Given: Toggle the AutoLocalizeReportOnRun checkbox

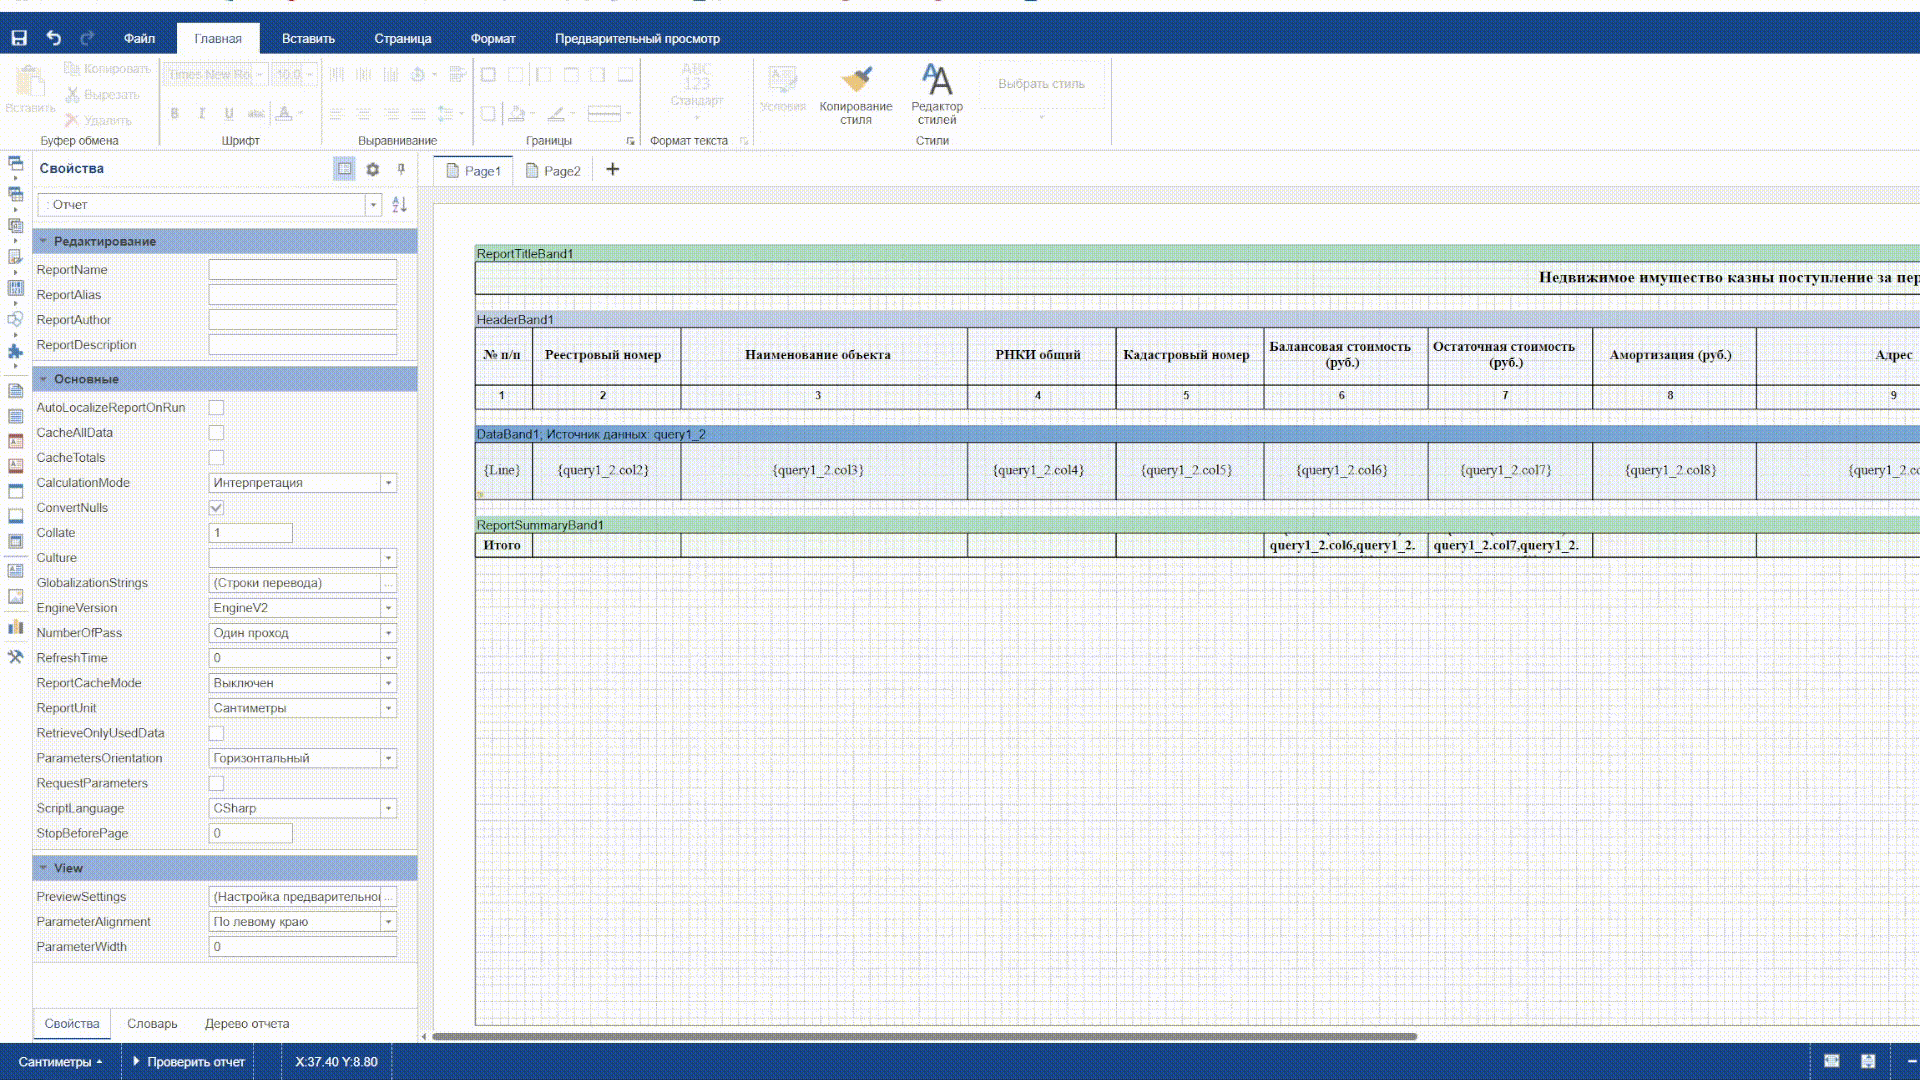Looking at the screenshot, I should (216, 408).
